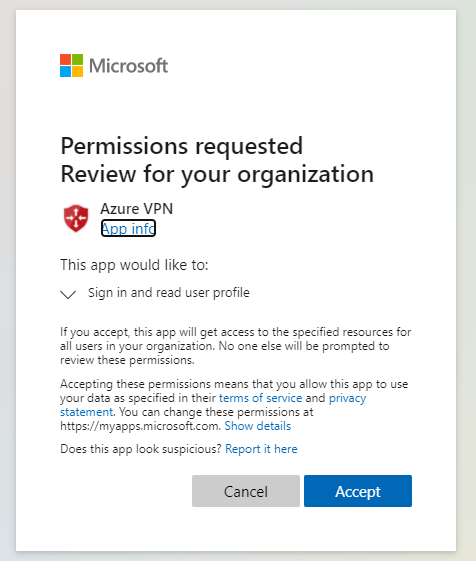Click the "Permissions requested" heading
Screen dimensions: 476x561
click(x=182, y=146)
